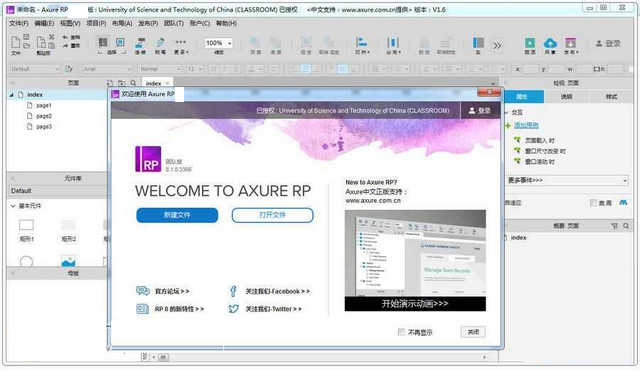640x370 pixels.
Task: Open the View (V) menu
Action: 70,23
